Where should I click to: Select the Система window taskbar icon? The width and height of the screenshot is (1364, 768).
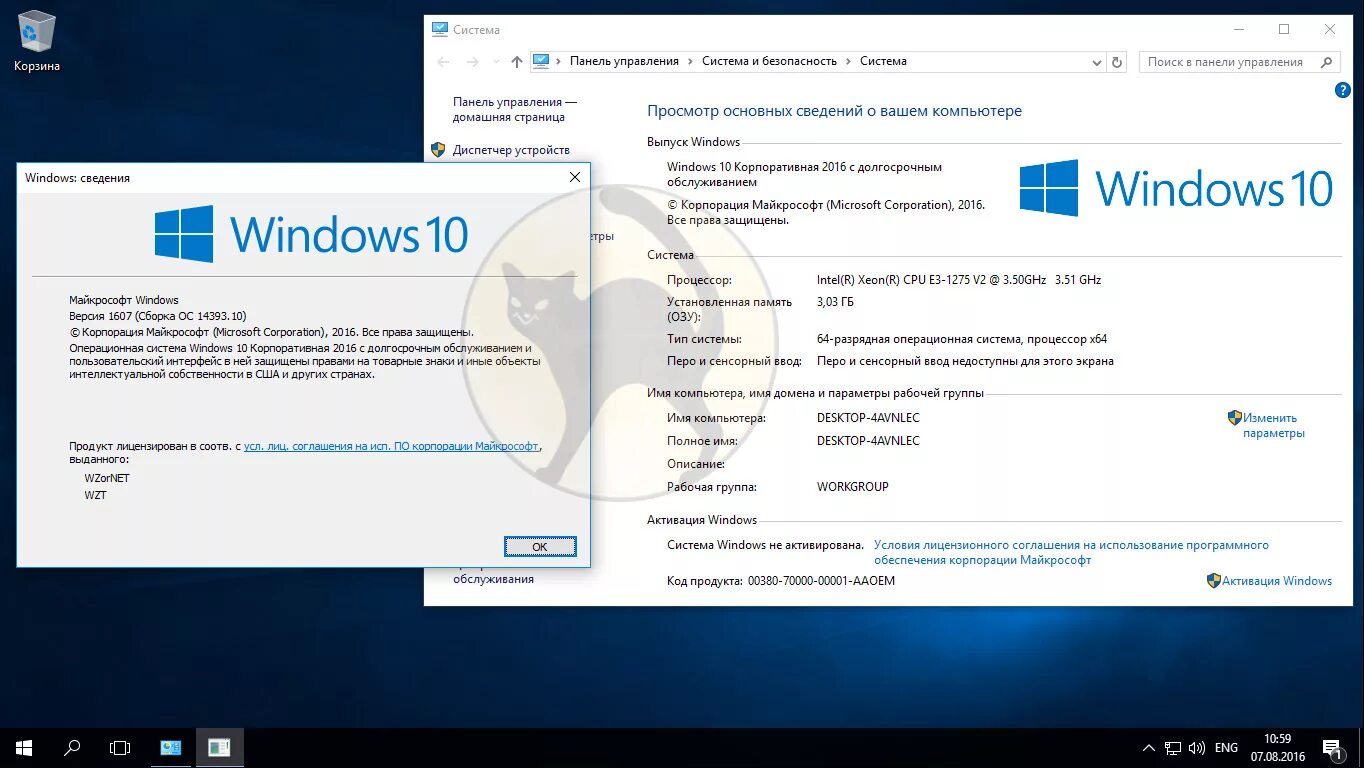tap(171, 747)
